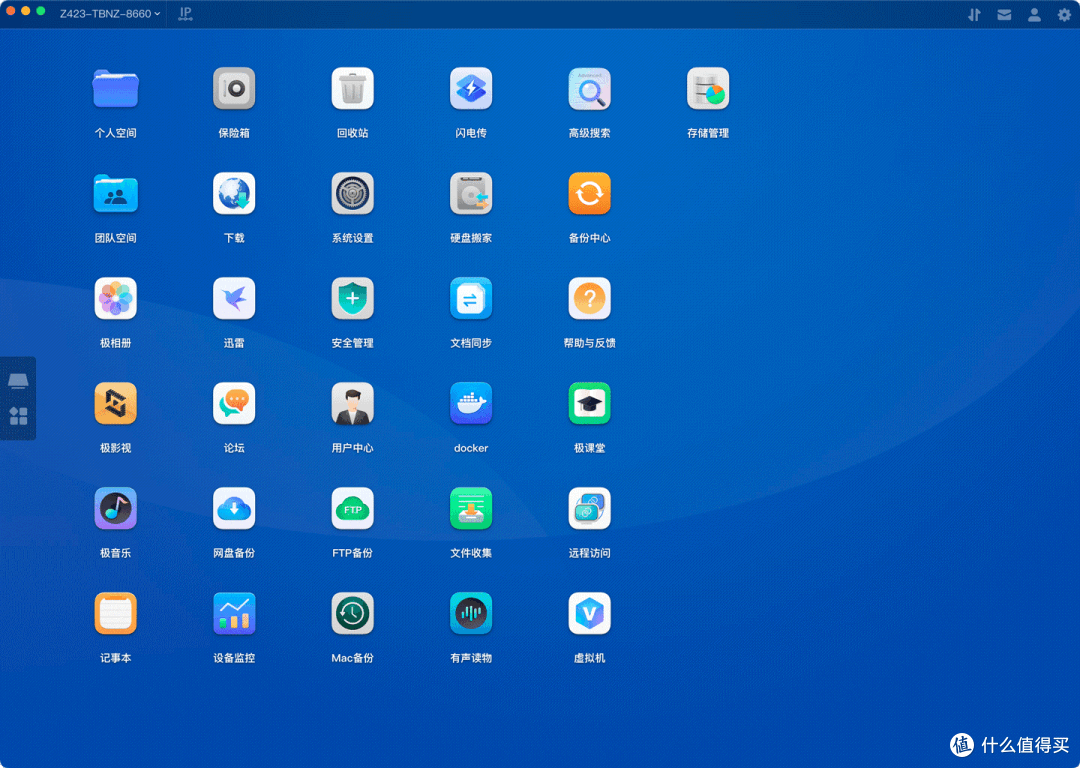Viewport: 1080px width, 768px height.
Task: Open the 硬盘搬家 disk migration app
Action: click(471, 194)
